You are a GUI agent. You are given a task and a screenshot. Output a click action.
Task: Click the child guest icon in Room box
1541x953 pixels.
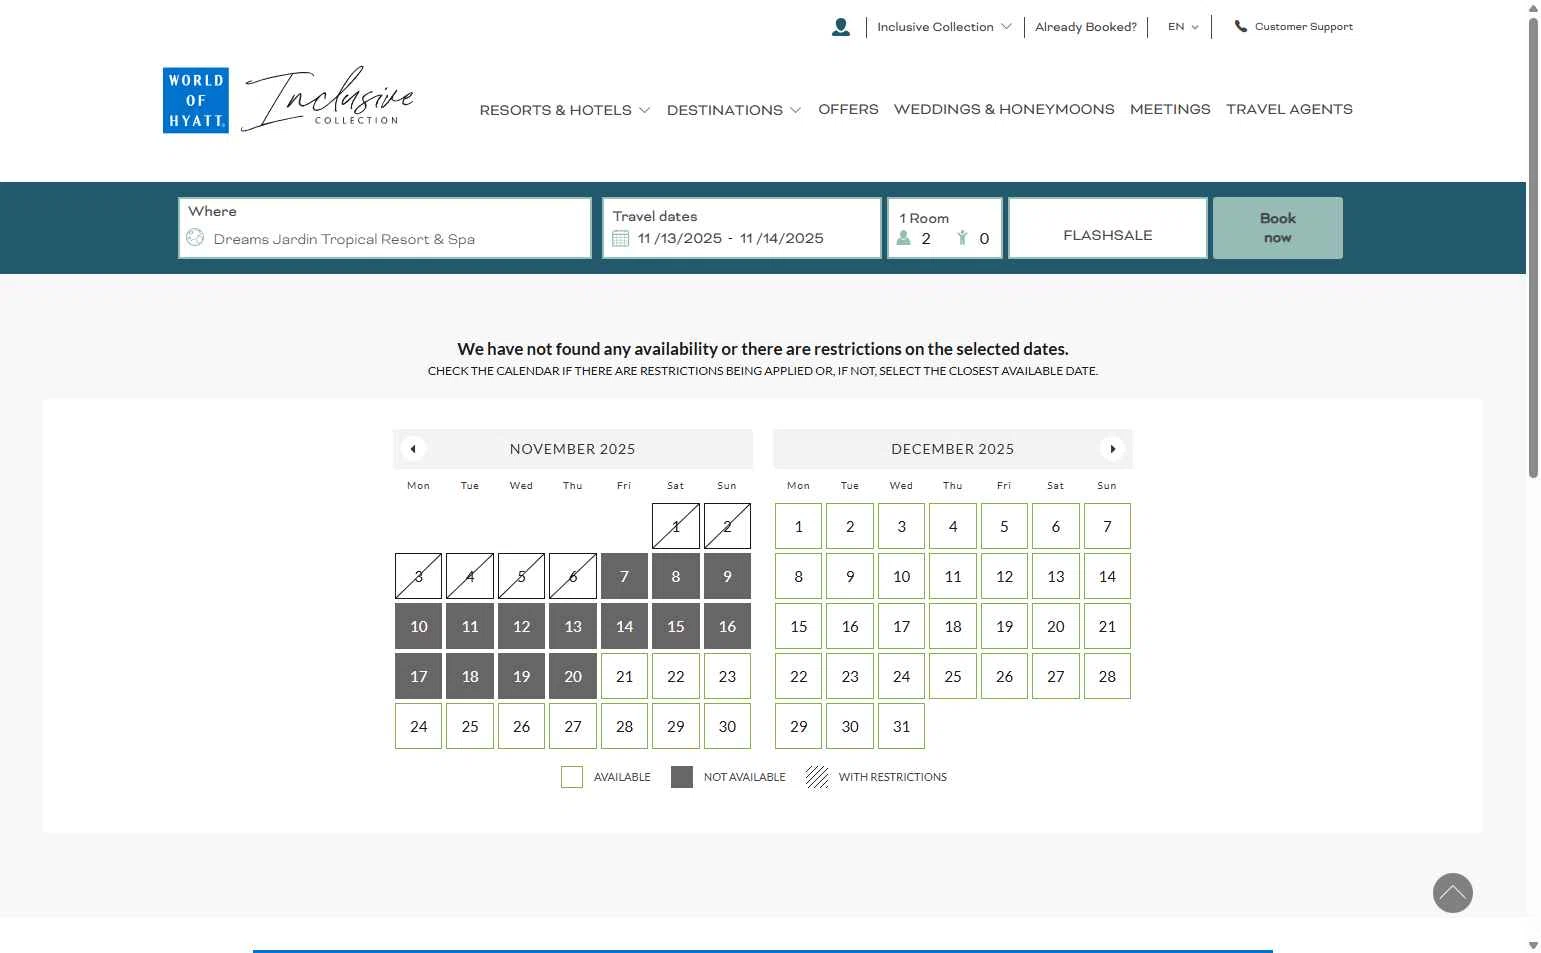(962, 238)
